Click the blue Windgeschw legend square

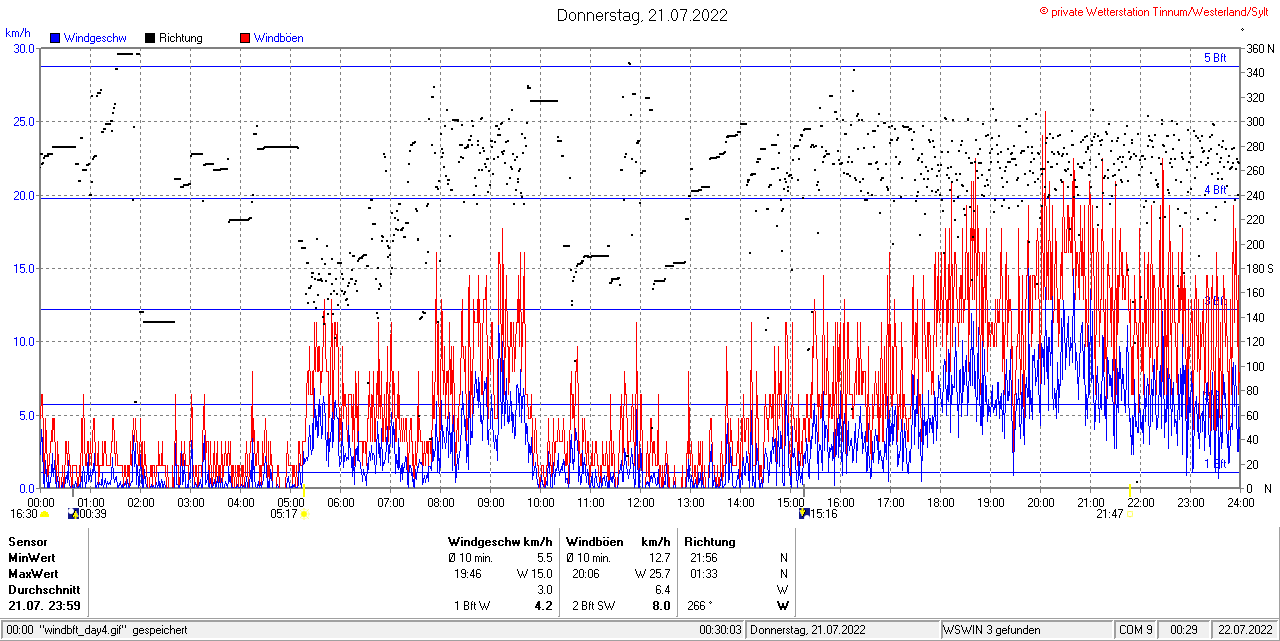tap(55, 38)
